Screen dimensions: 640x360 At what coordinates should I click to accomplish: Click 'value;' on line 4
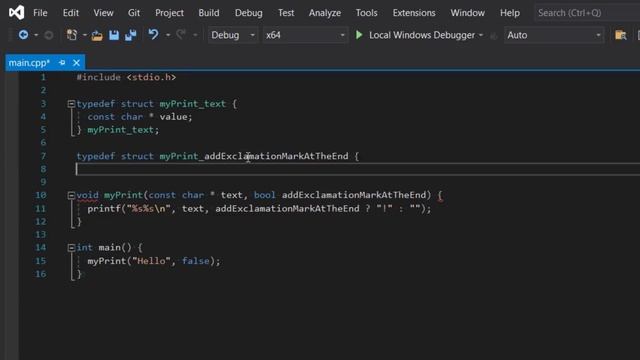tap(176, 117)
